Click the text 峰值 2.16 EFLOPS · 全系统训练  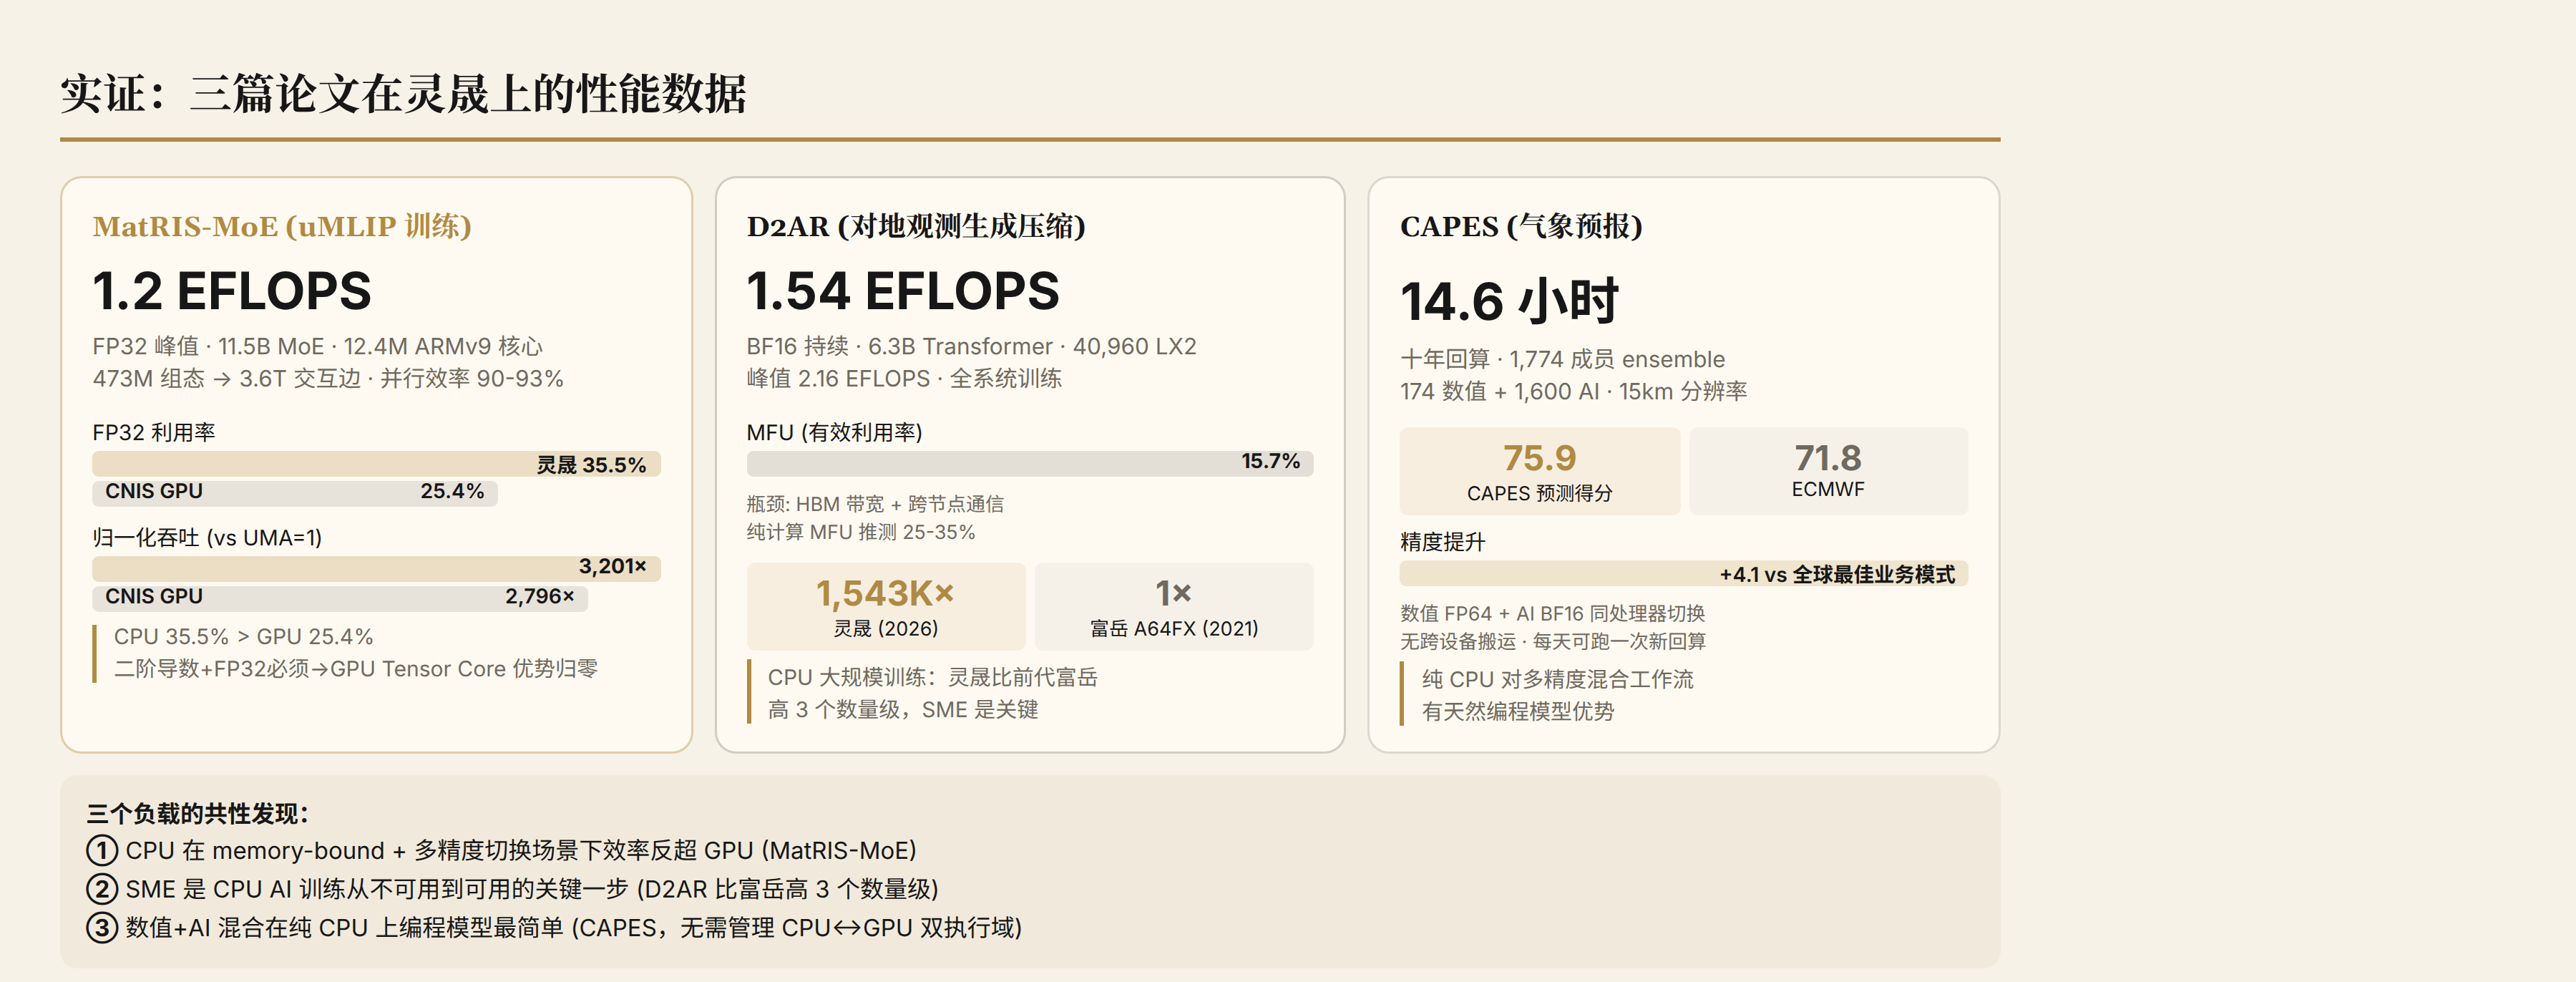coord(904,378)
